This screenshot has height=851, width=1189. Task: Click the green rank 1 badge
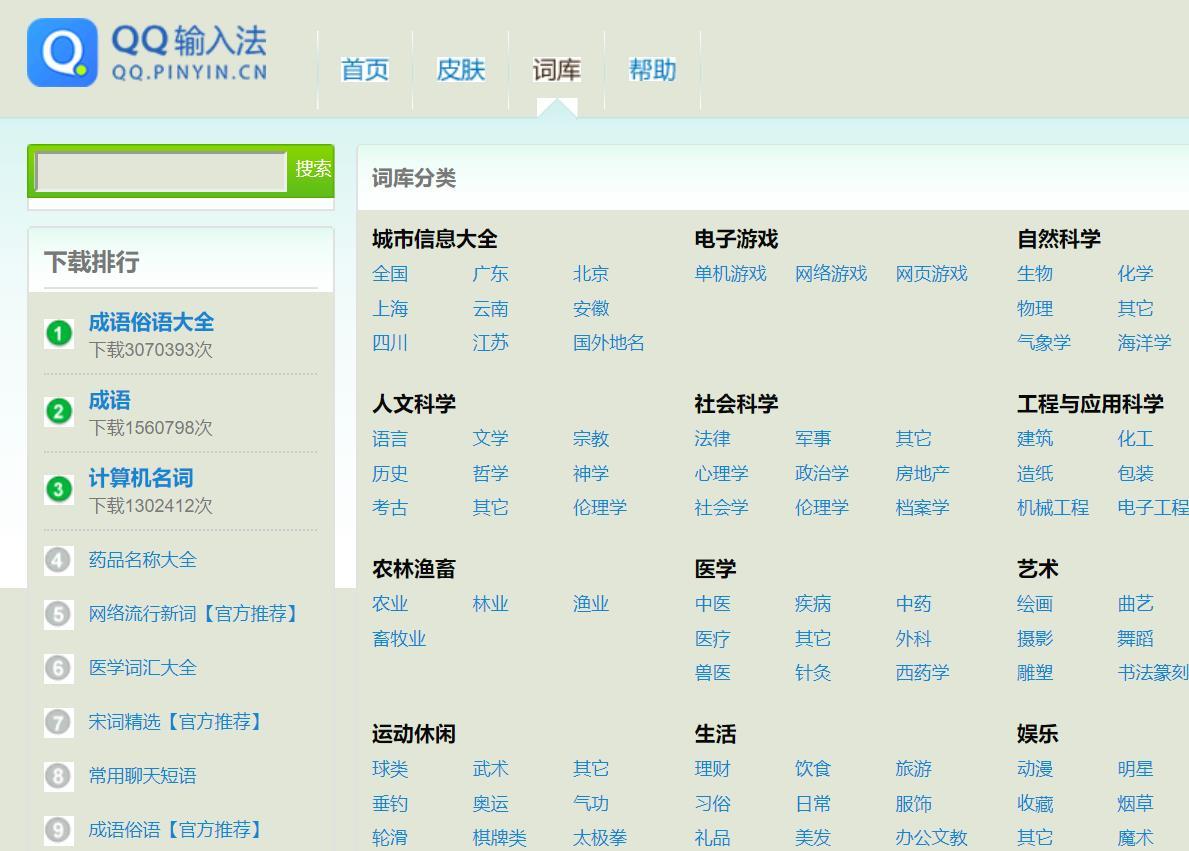point(58,333)
